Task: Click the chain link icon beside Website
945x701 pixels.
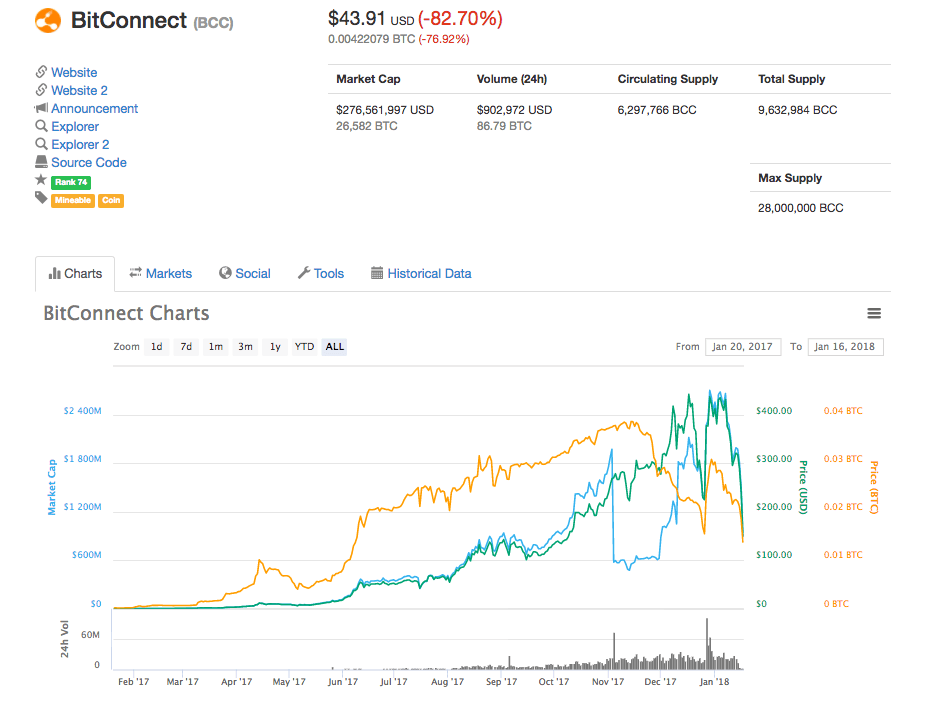Action: click(x=41, y=72)
